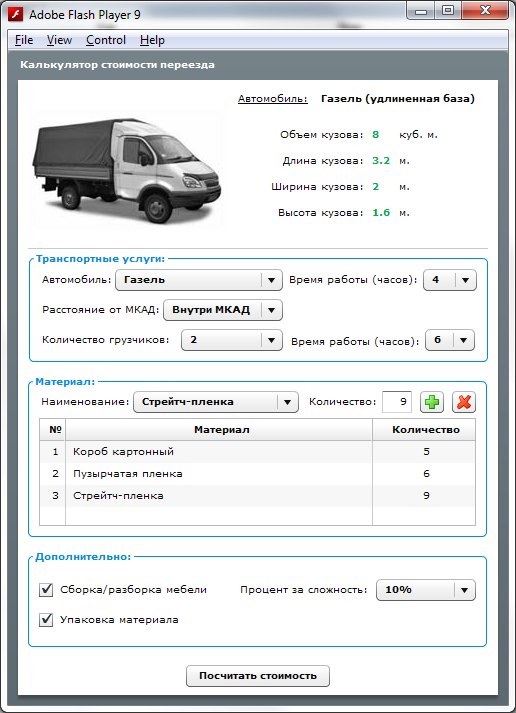
Task: Select the Пузырчатая пленка table row
Action: point(257,473)
